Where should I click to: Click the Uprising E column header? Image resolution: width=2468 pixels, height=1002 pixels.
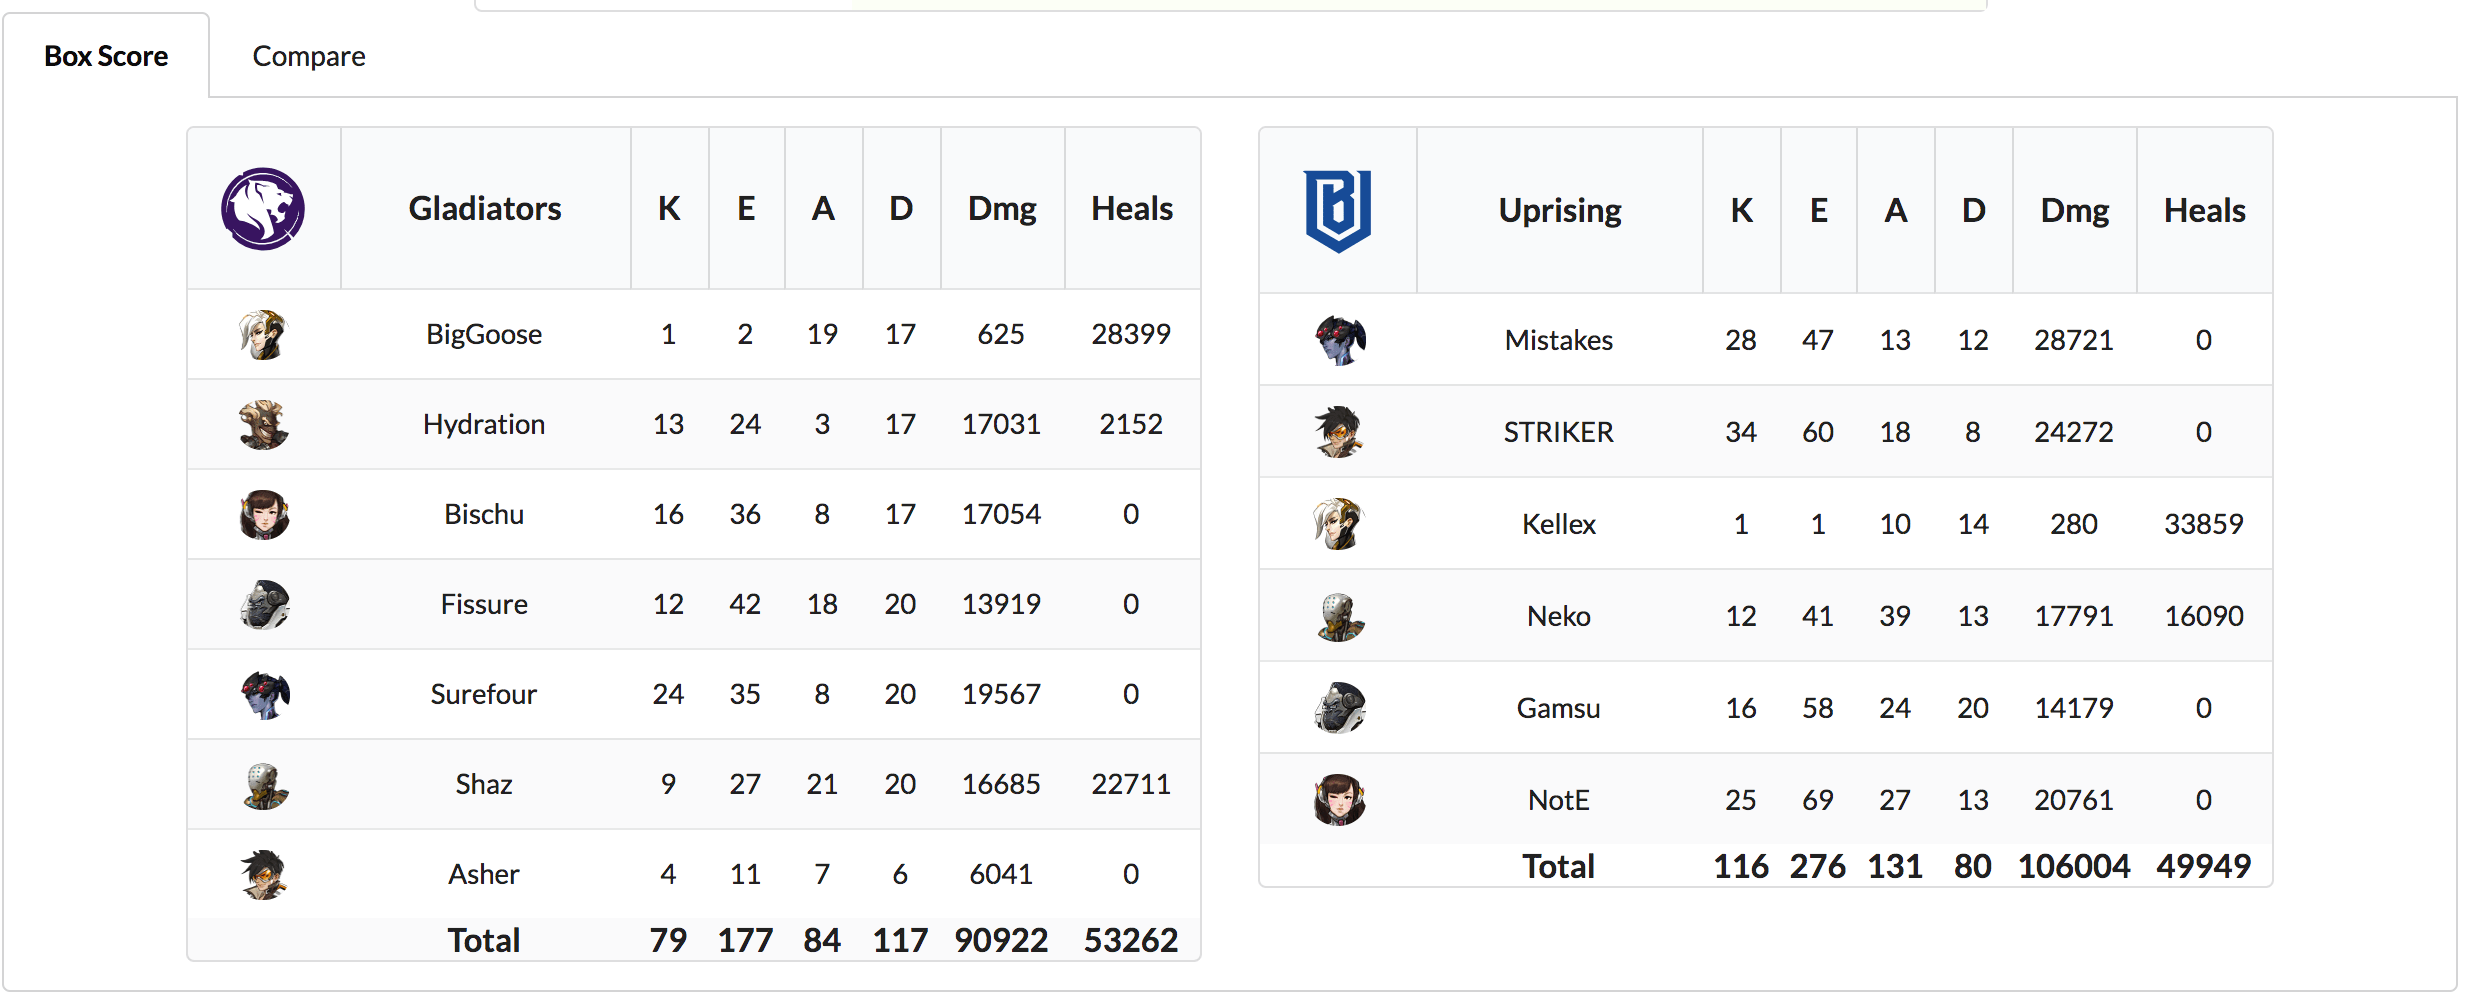tap(1819, 210)
